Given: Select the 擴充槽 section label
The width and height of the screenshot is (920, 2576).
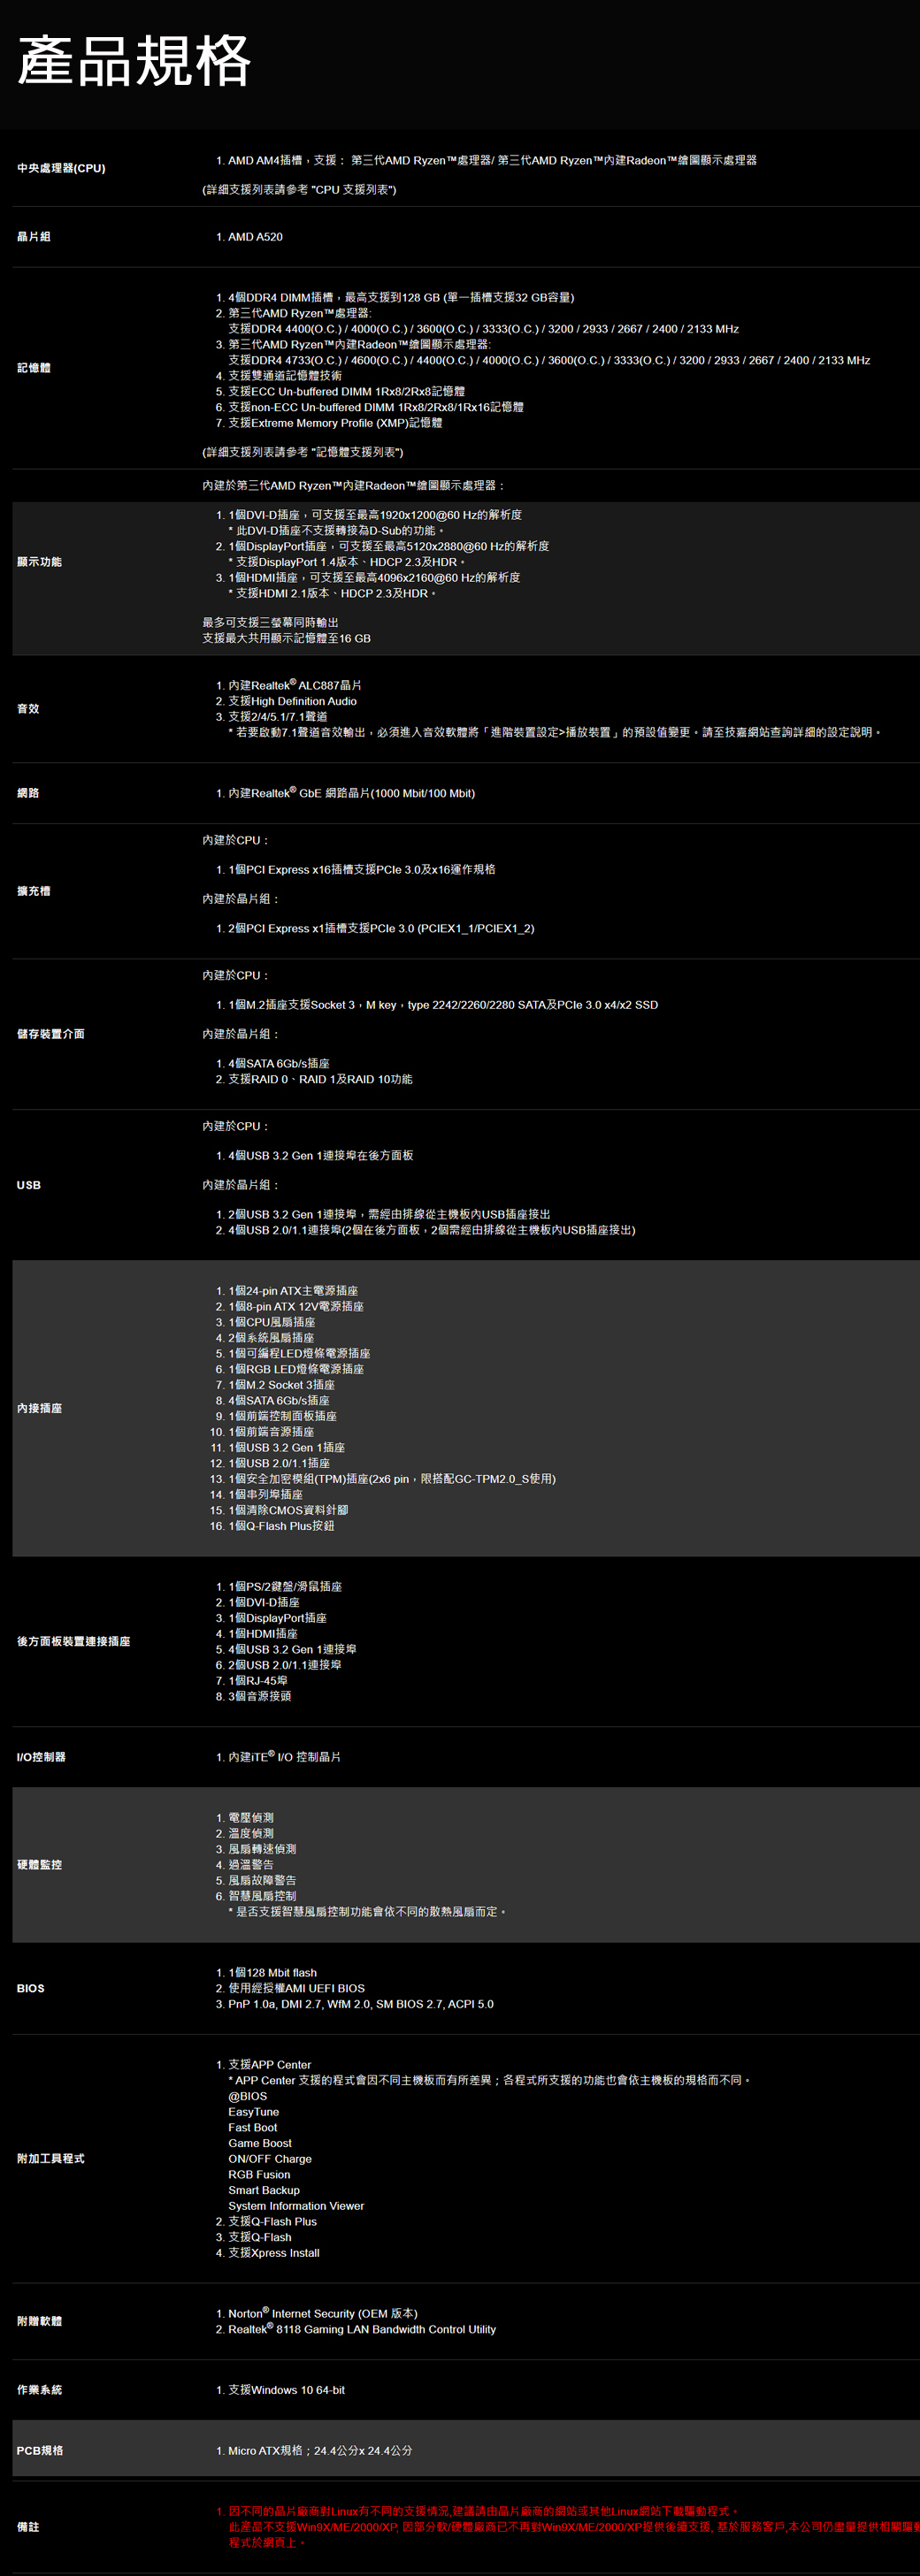Looking at the screenshot, I should [x=34, y=891].
